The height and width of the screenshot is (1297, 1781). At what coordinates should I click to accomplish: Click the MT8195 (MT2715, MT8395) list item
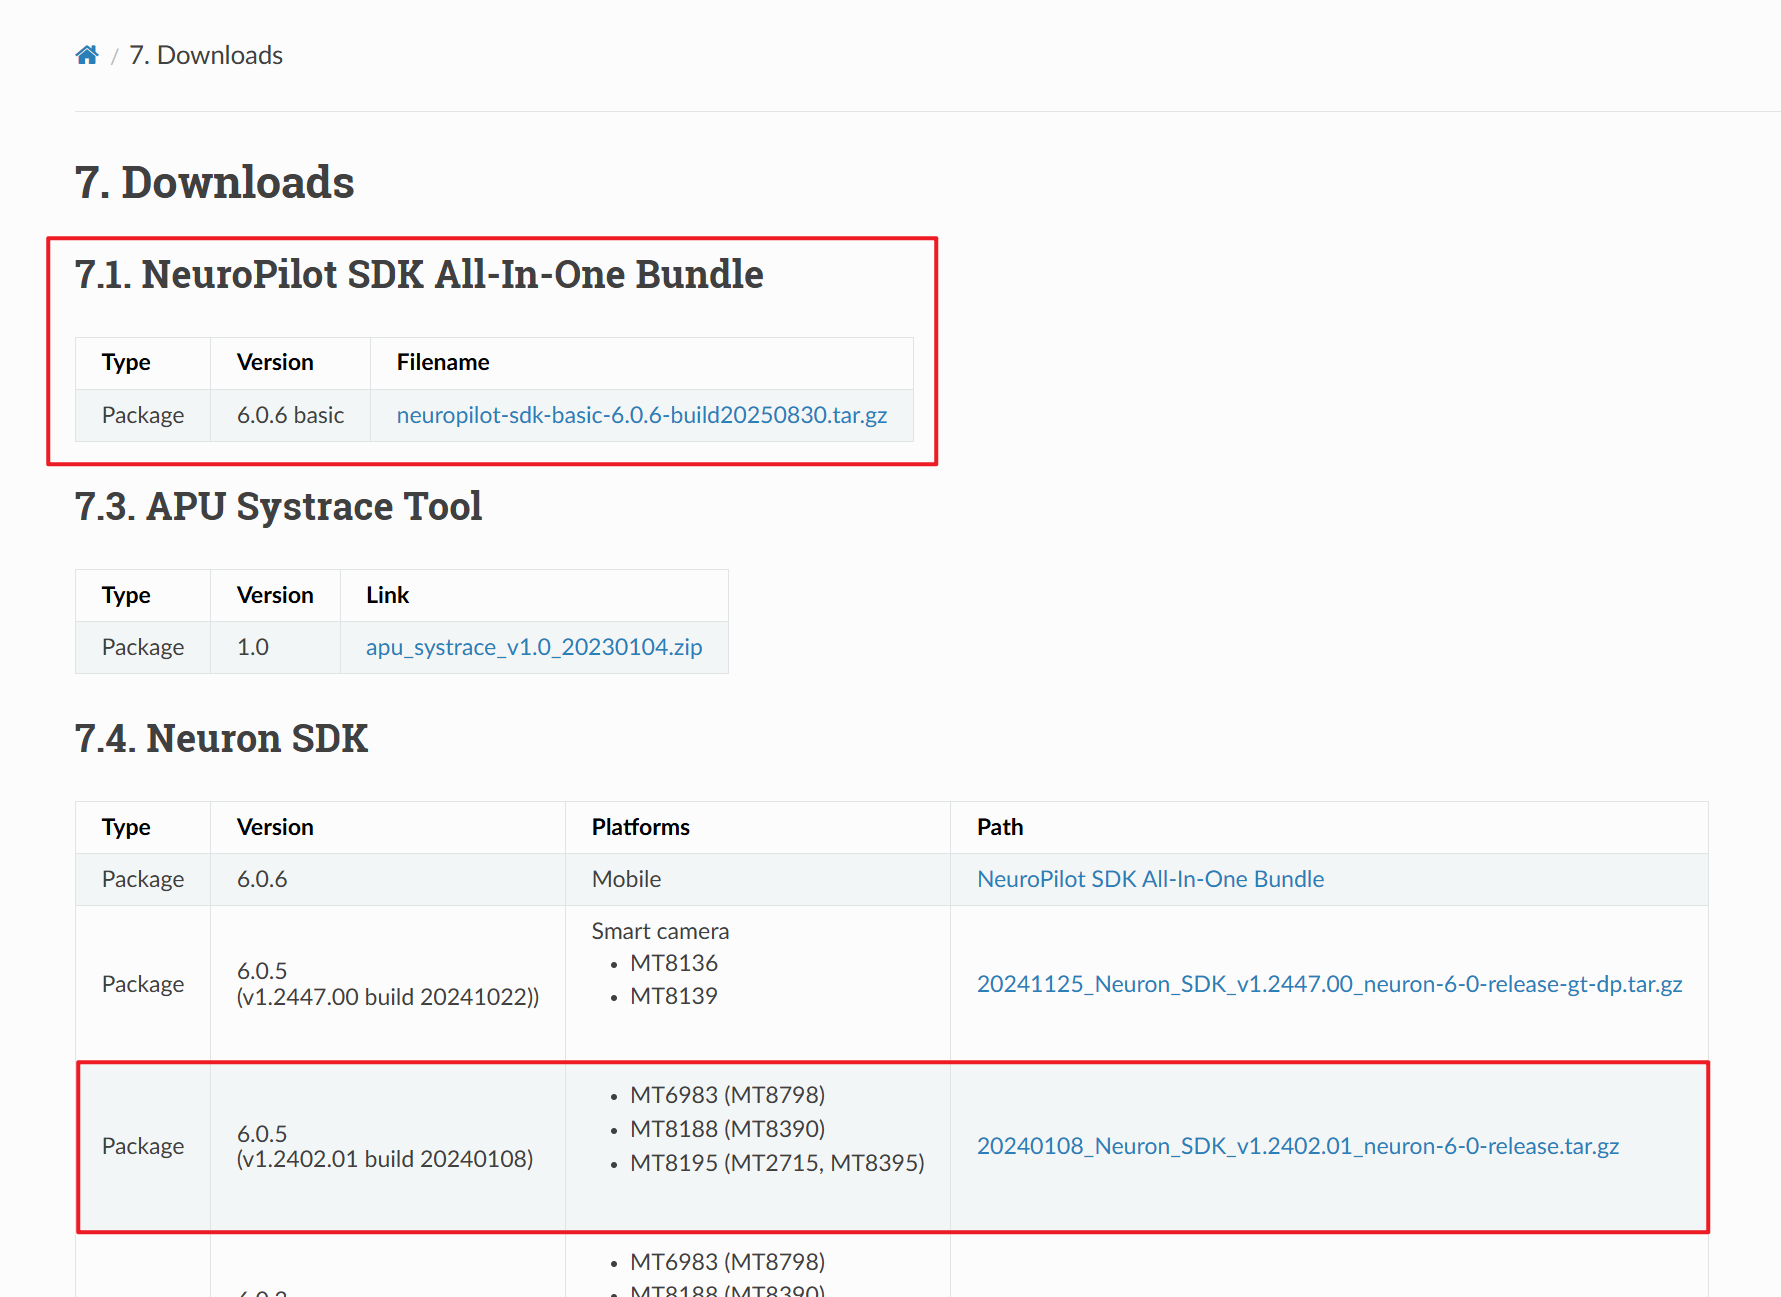pos(776,1163)
